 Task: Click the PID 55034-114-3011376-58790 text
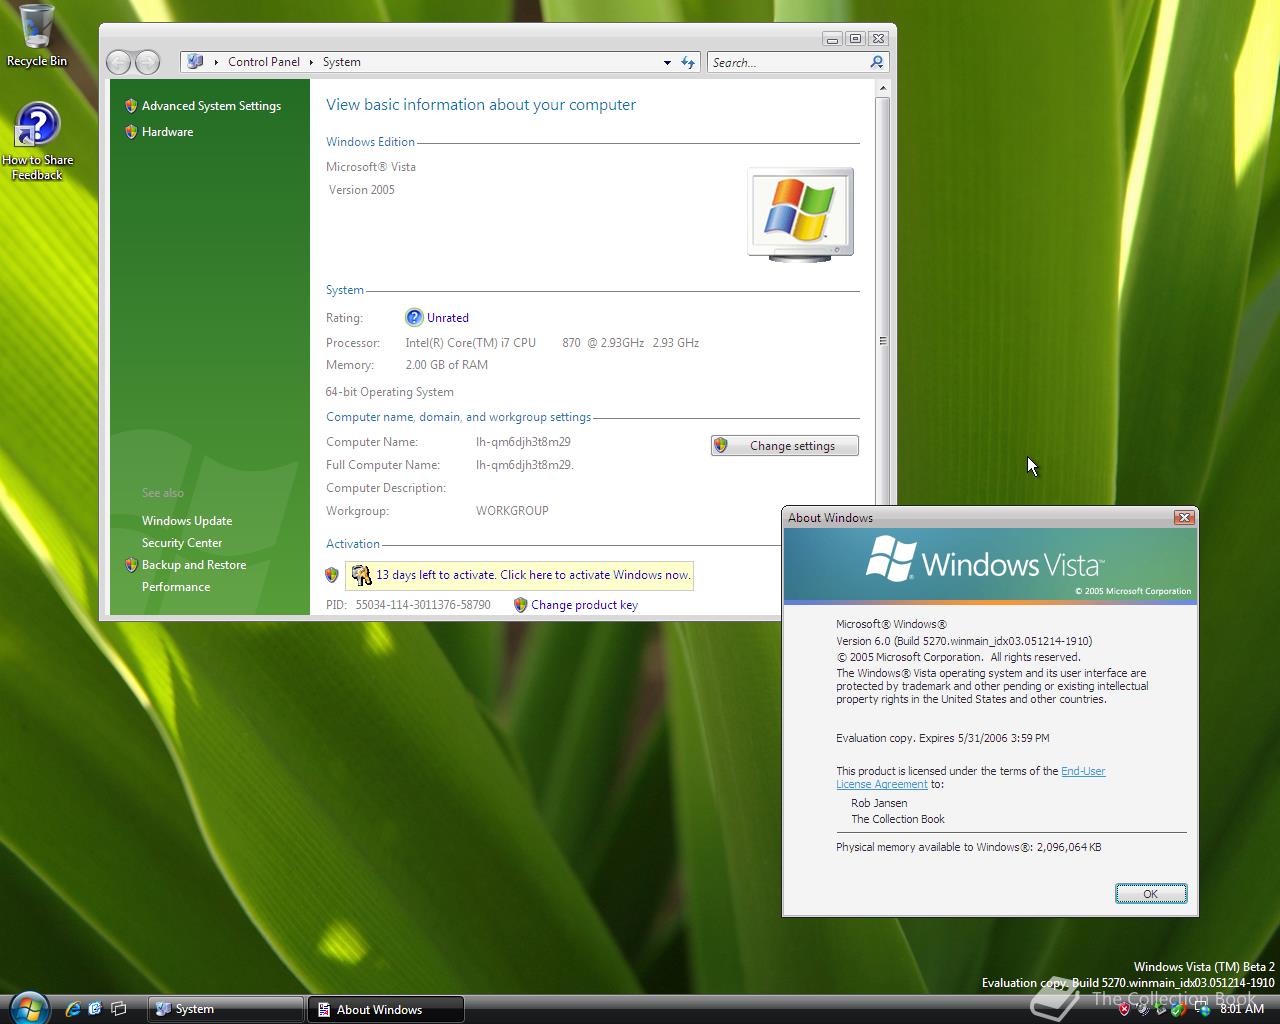click(423, 605)
